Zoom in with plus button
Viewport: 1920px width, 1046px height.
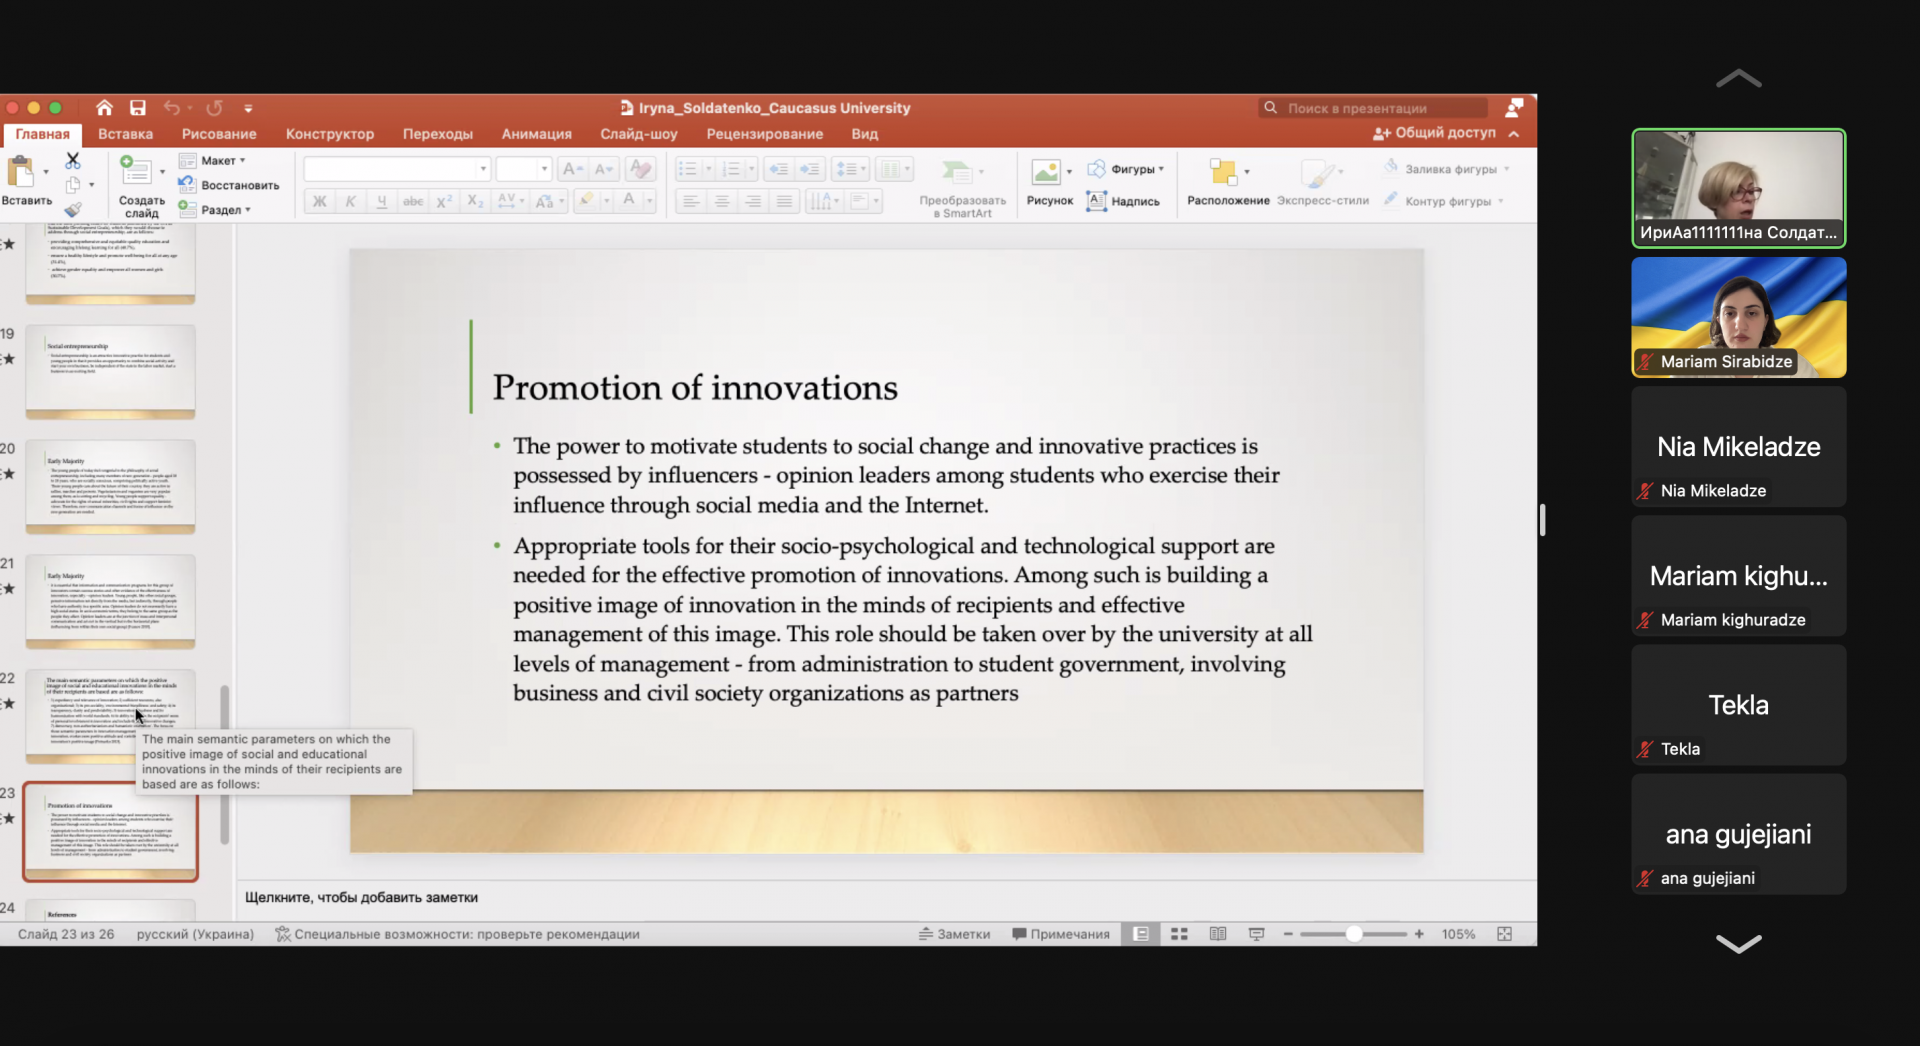coord(1418,934)
